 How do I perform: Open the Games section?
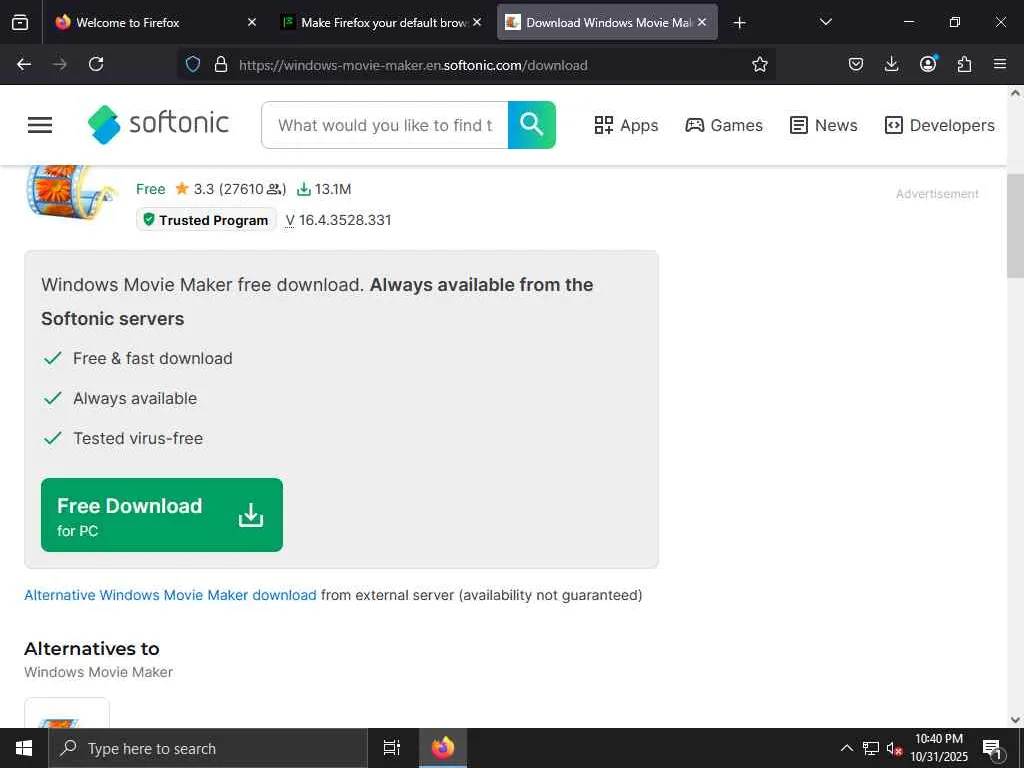pos(724,125)
